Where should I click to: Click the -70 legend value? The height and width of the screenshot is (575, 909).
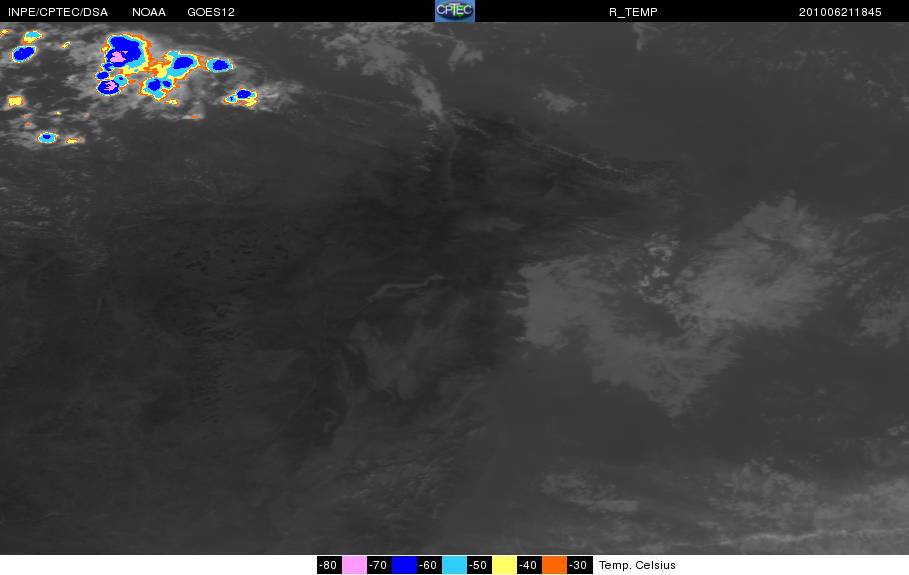pyautogui.click(x=379, y=565)
